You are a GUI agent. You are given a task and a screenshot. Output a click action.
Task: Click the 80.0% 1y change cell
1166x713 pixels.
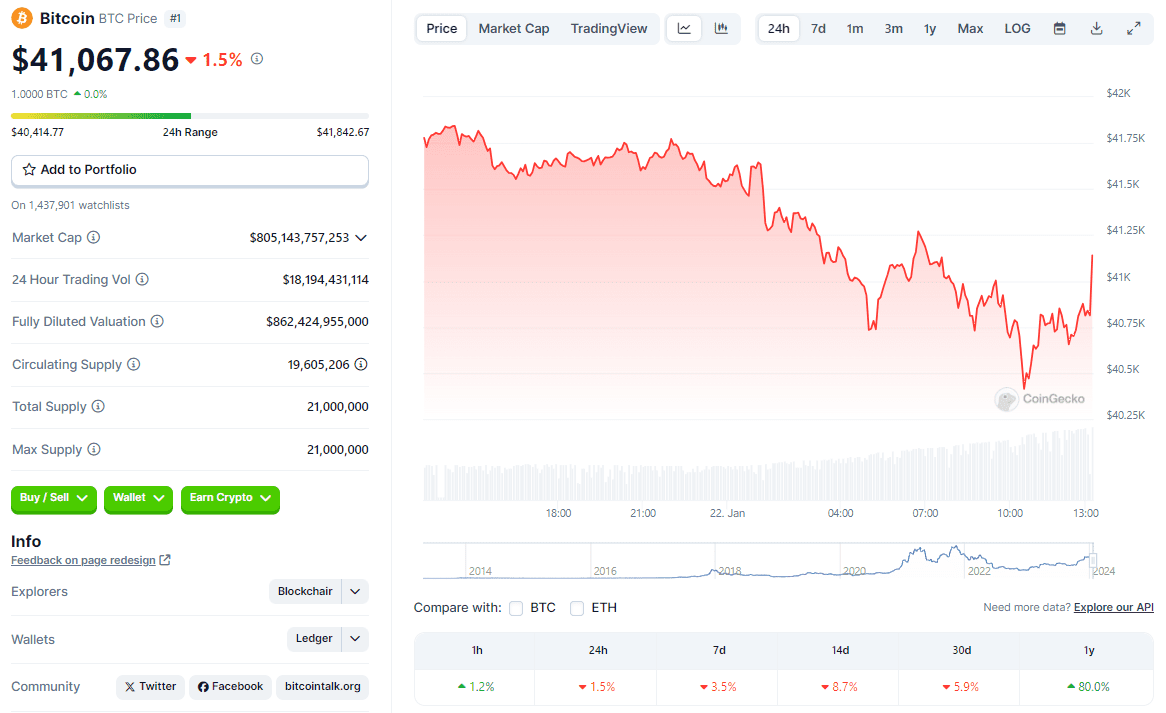tap(1088, 687)
